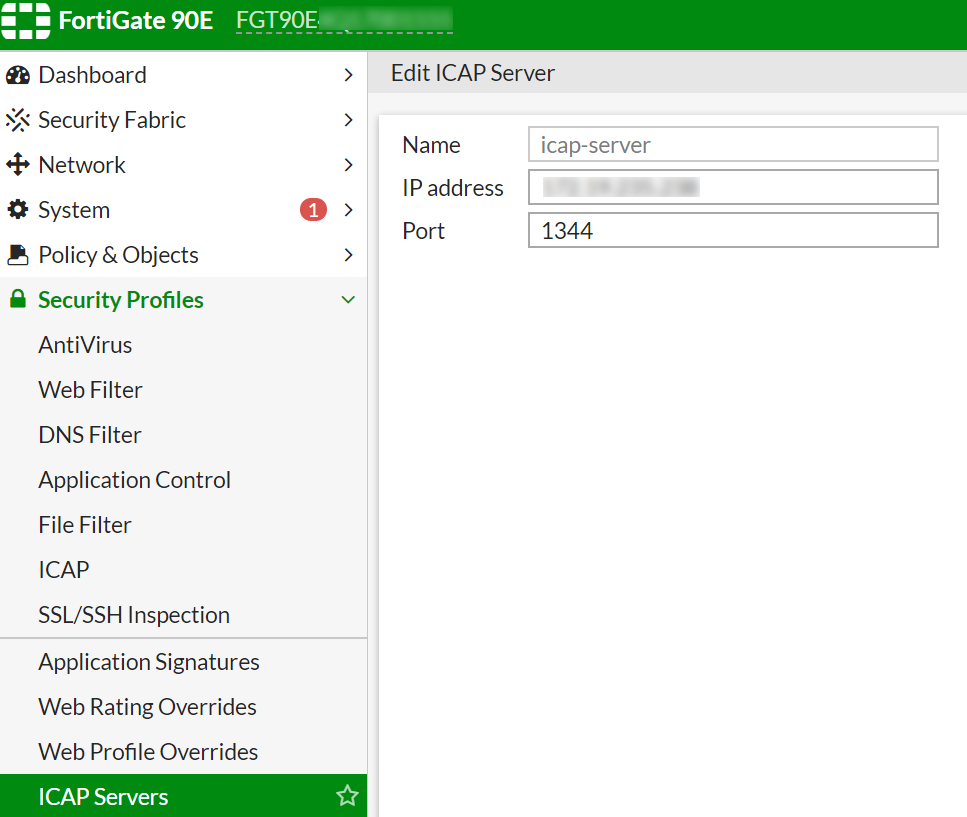Screen dimensions: 967x817
Task: Click the Security Fabric icon
Action: click(x=18, y=120)
